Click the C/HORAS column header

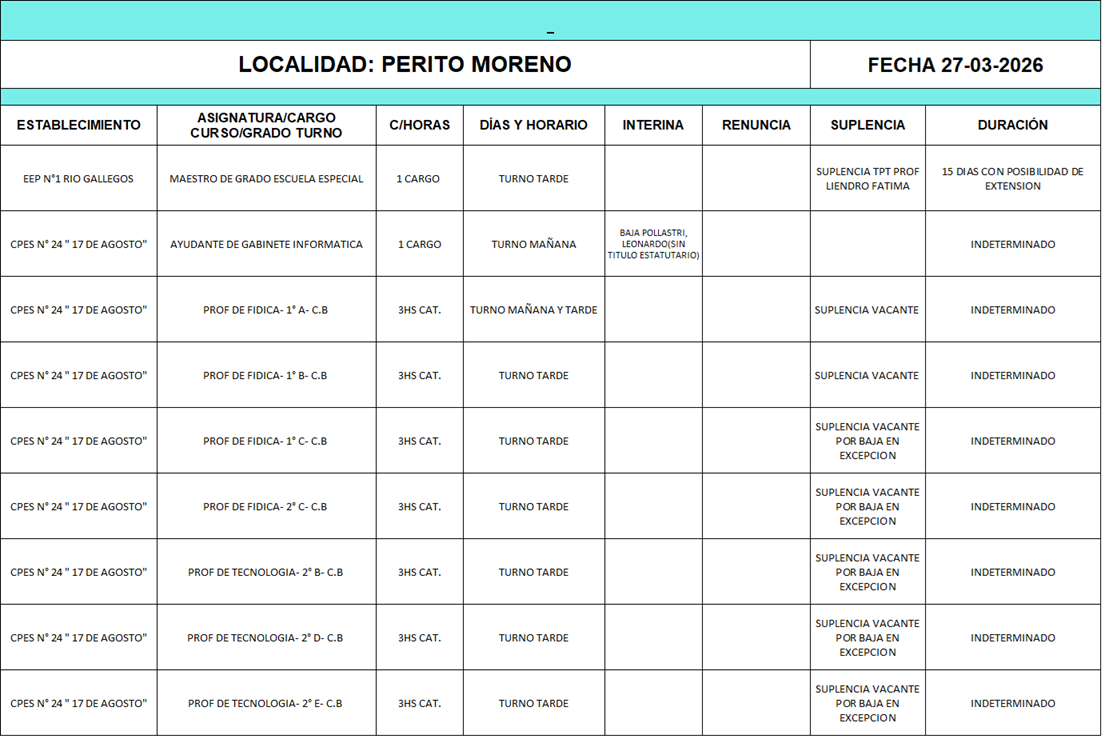(419, 125)
